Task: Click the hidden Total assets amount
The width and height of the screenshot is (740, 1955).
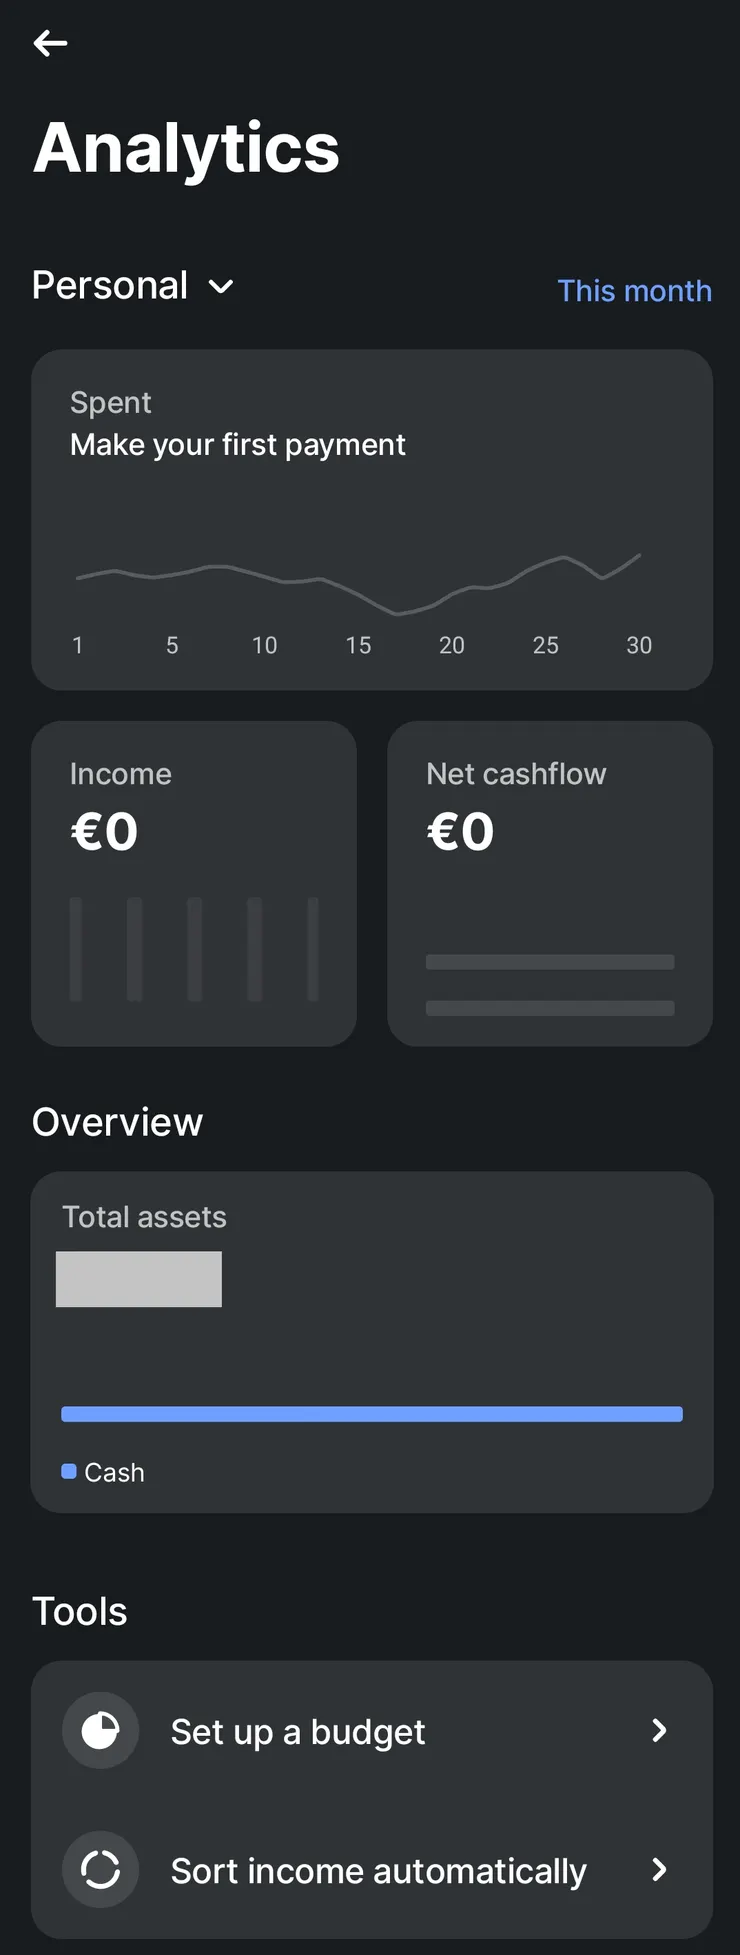Action: [x=139, y=1279]
